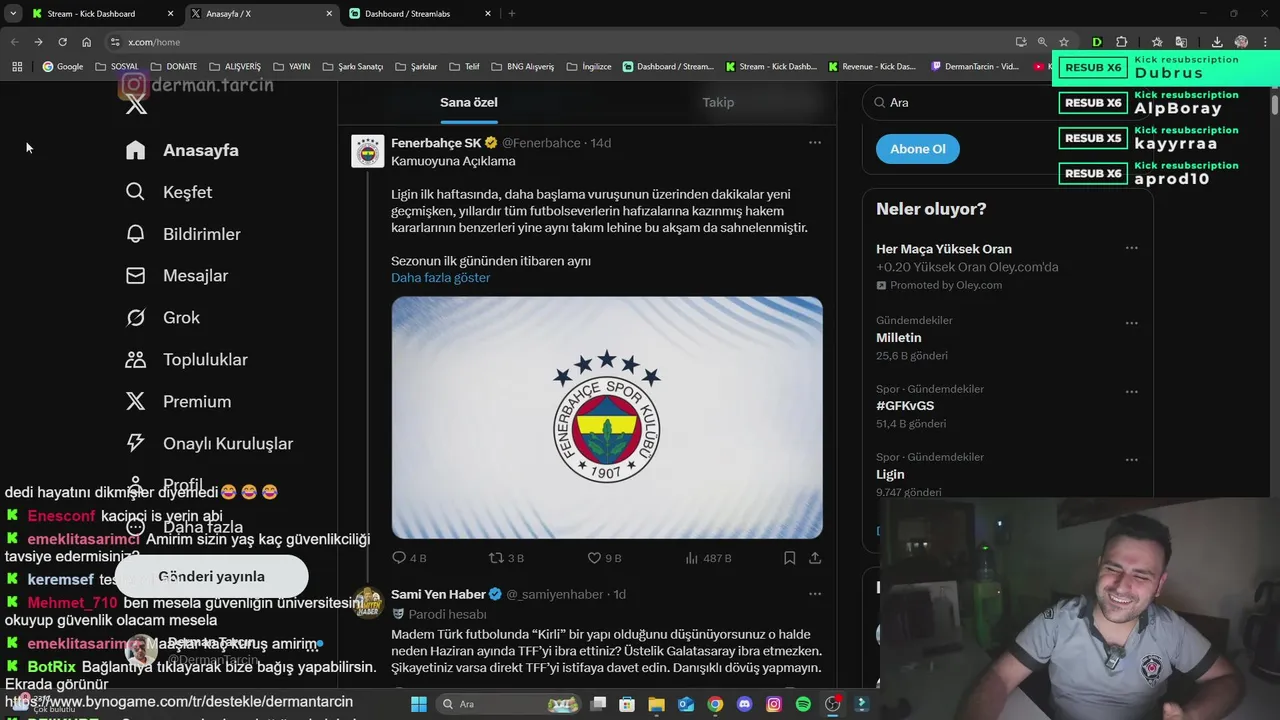Open the Chrome apps grid in the bookmarks bar
The image size is (1280, 720).
click(x=17, y=67)
